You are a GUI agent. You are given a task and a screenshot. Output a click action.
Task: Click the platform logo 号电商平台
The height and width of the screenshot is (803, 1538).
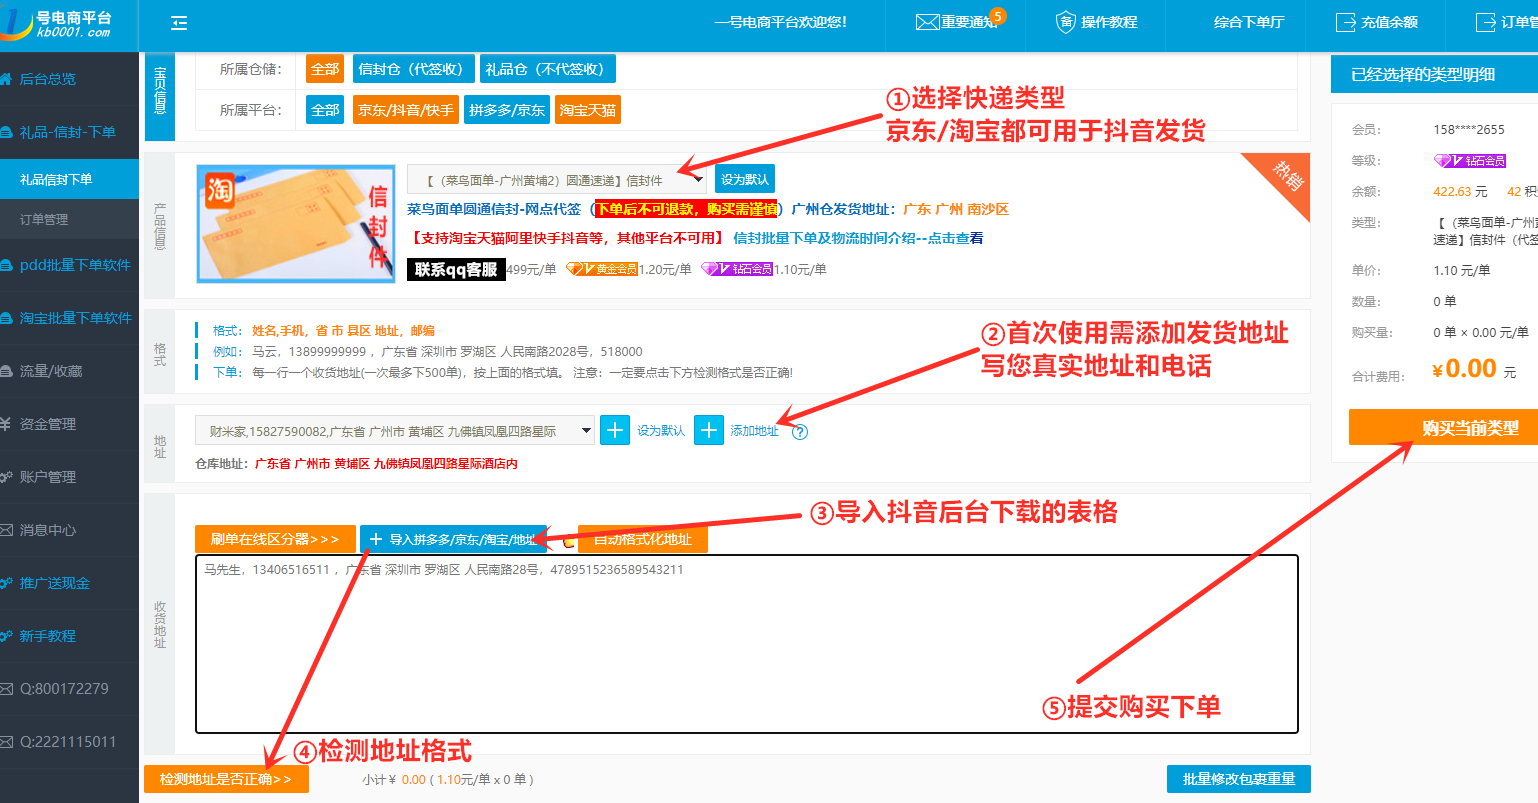58,24
